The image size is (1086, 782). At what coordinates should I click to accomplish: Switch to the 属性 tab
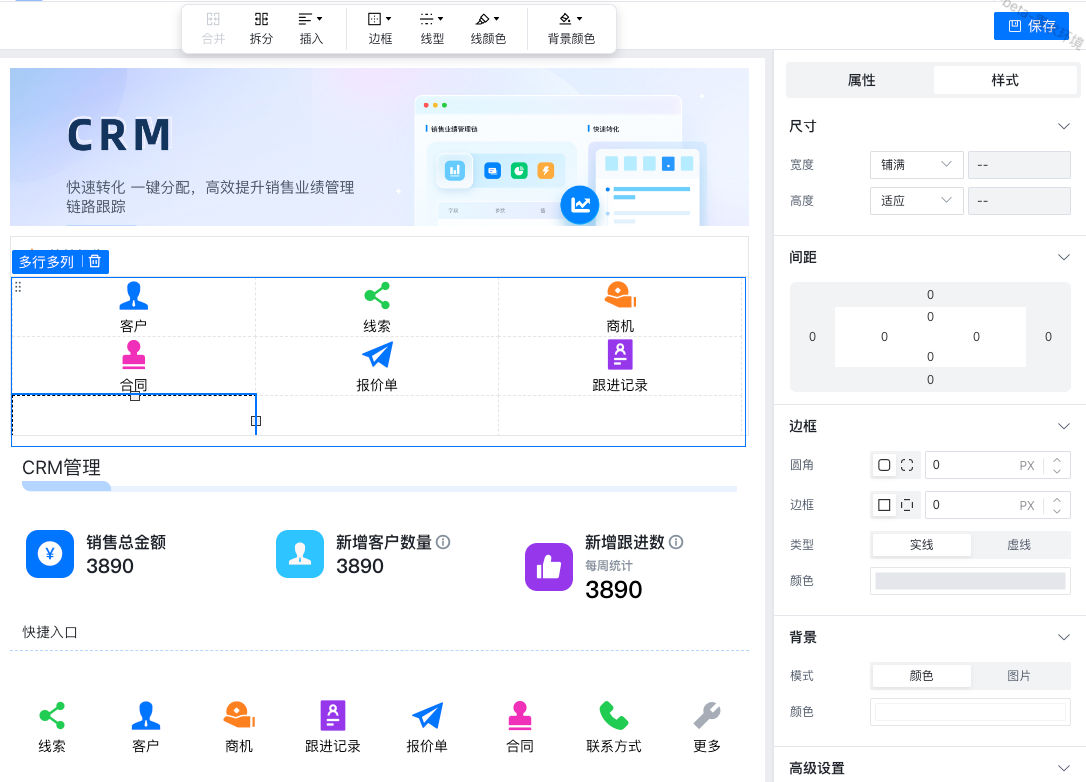(x=861, y=80)
